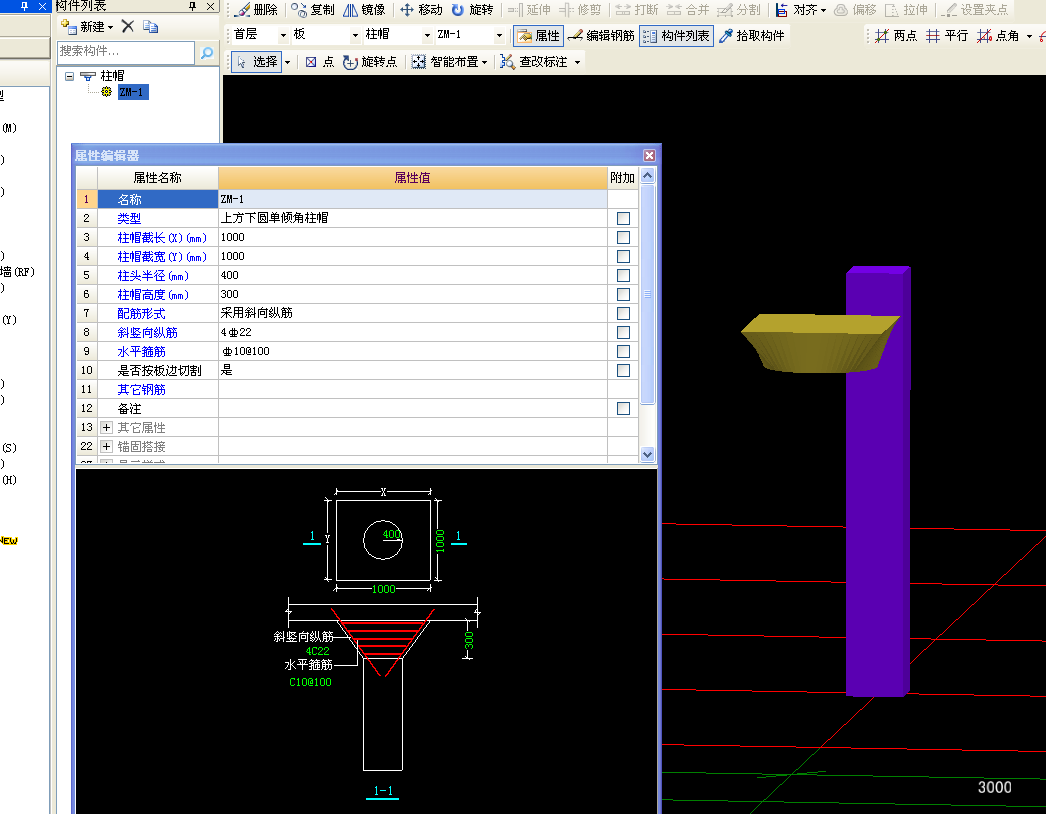This screenshot has width=1046, height=814.
Task: Tick the 柱帽截宽(Y) row checkbox
Action: click(x=623, y=256)
